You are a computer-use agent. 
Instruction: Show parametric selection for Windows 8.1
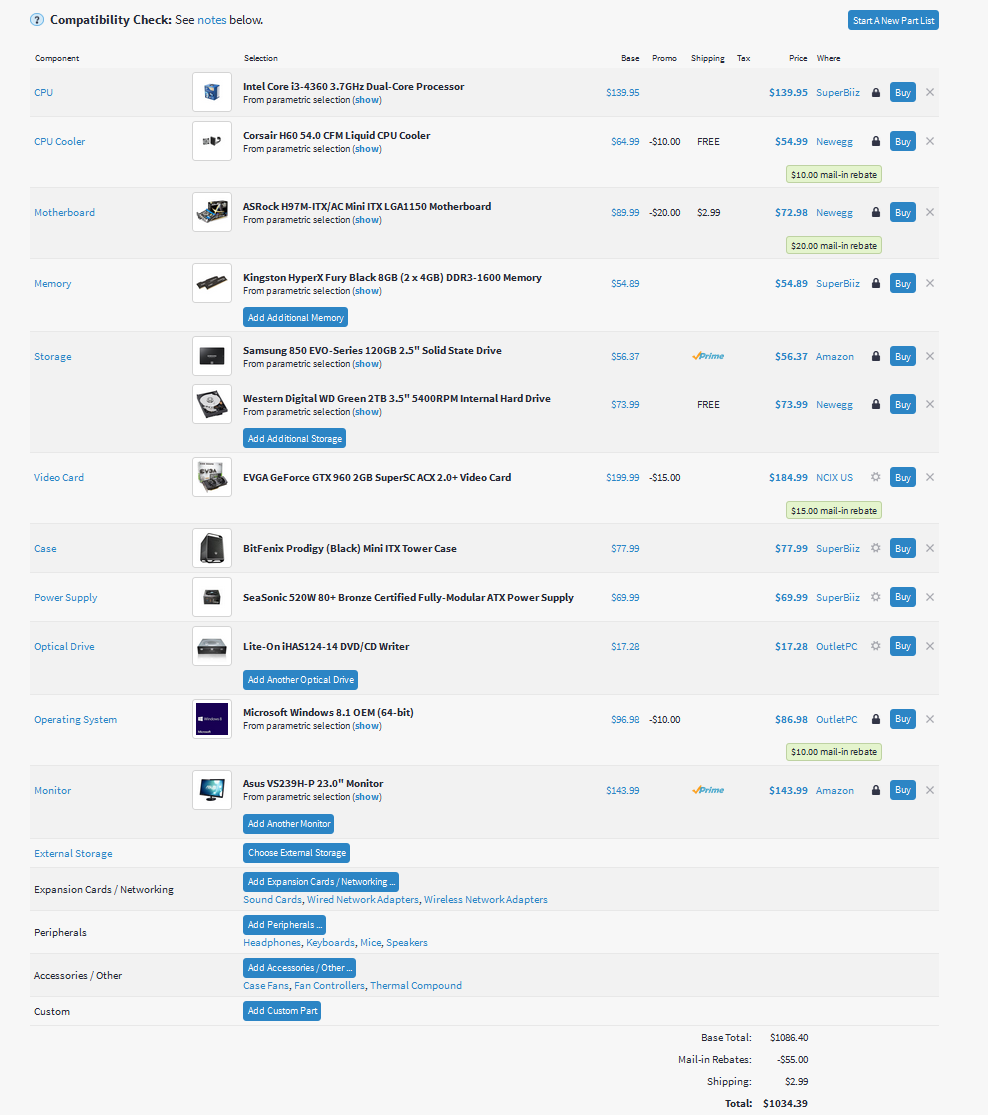(367, 726)
